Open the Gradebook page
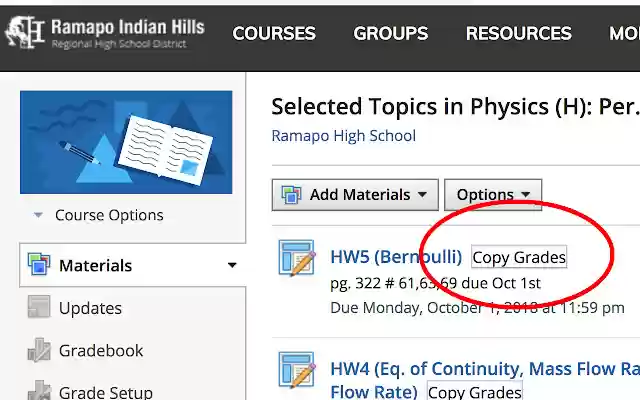Viewport: 640px width, 400px height. (101, 351)
